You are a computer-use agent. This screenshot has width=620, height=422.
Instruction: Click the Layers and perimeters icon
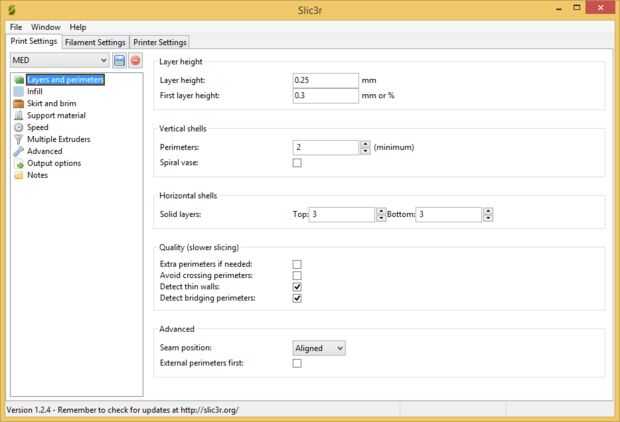(19, 80)
